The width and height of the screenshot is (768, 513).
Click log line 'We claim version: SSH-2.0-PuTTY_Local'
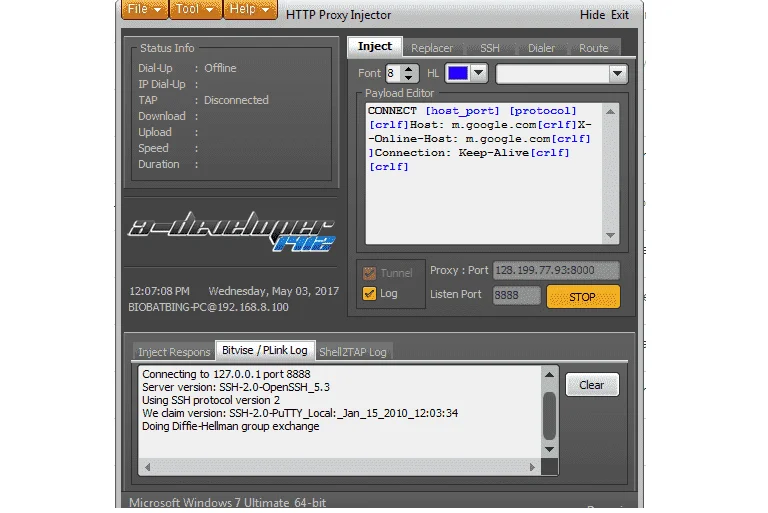[x=300, y=413]
